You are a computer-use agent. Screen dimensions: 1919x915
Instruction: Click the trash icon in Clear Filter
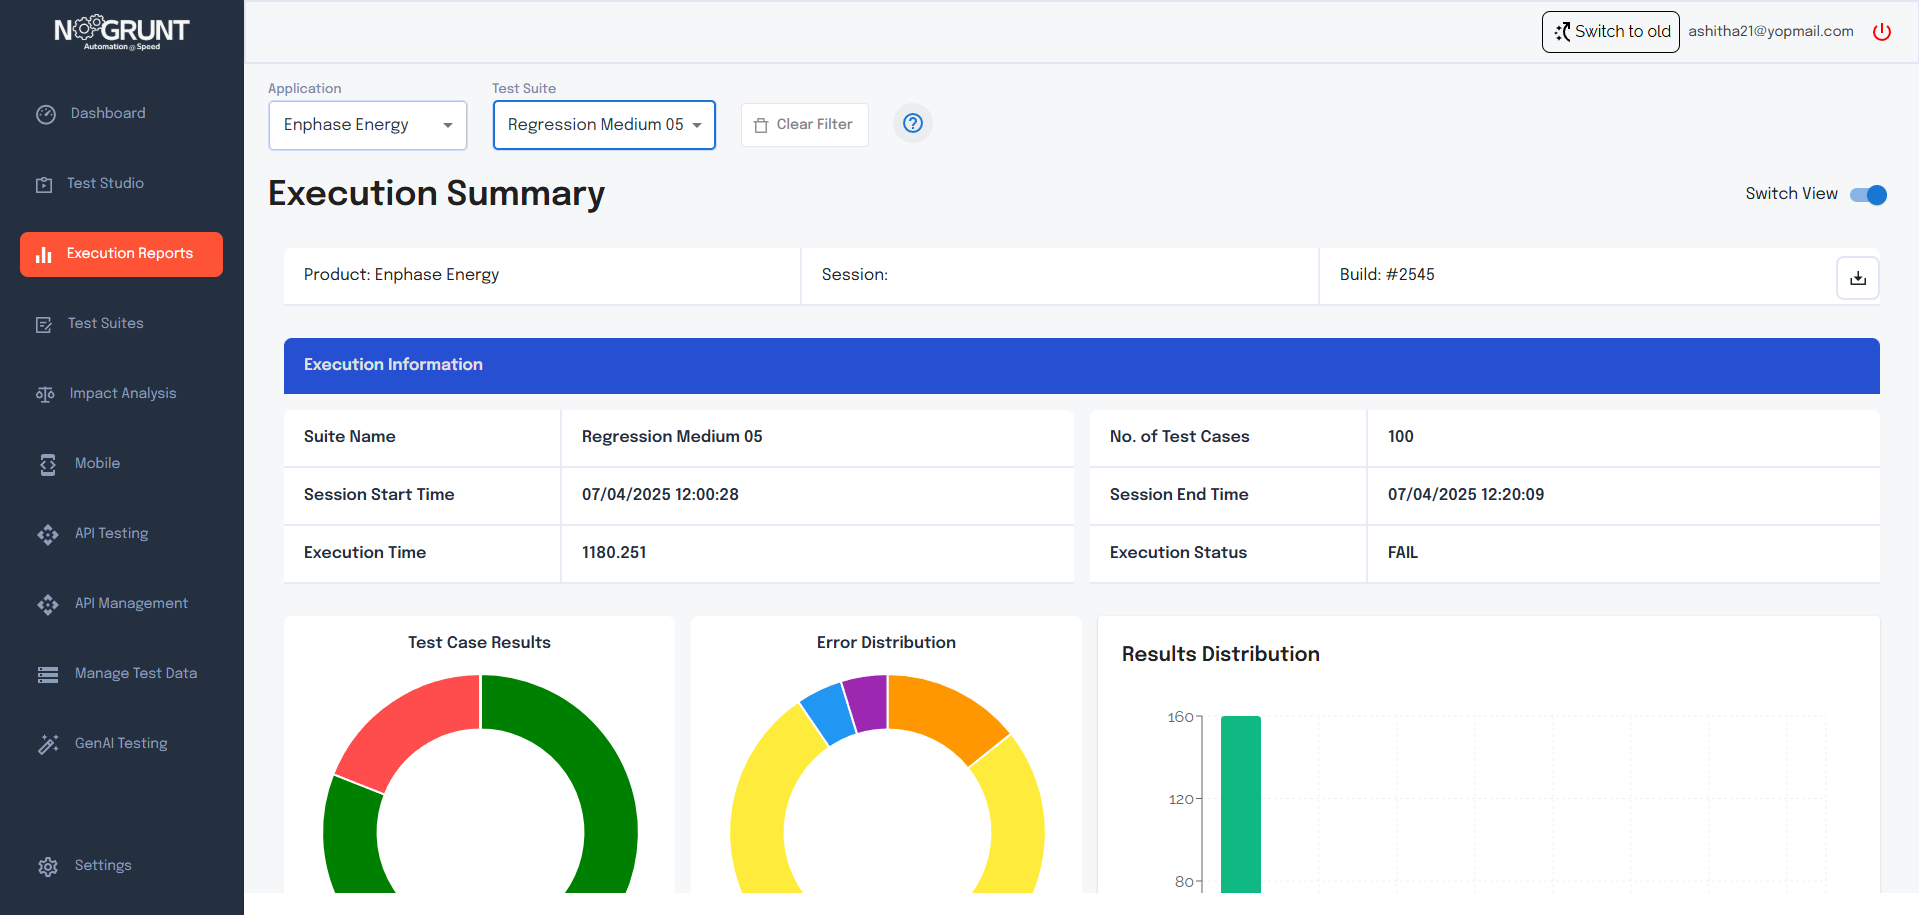761,125
